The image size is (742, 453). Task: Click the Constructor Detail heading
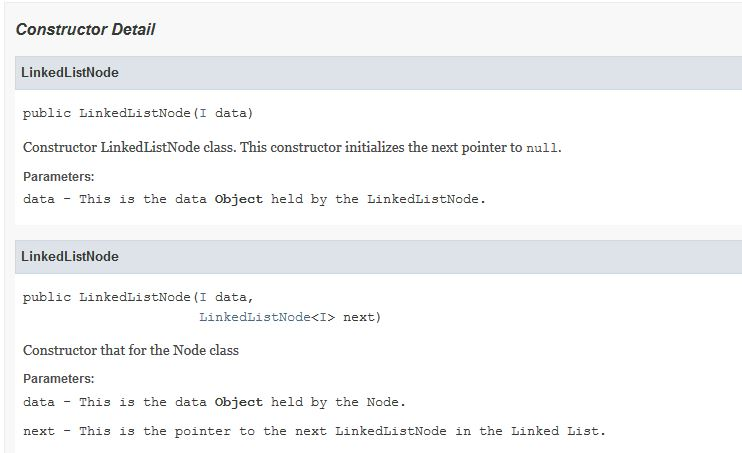pyautogui.click(x=85, y=29)
